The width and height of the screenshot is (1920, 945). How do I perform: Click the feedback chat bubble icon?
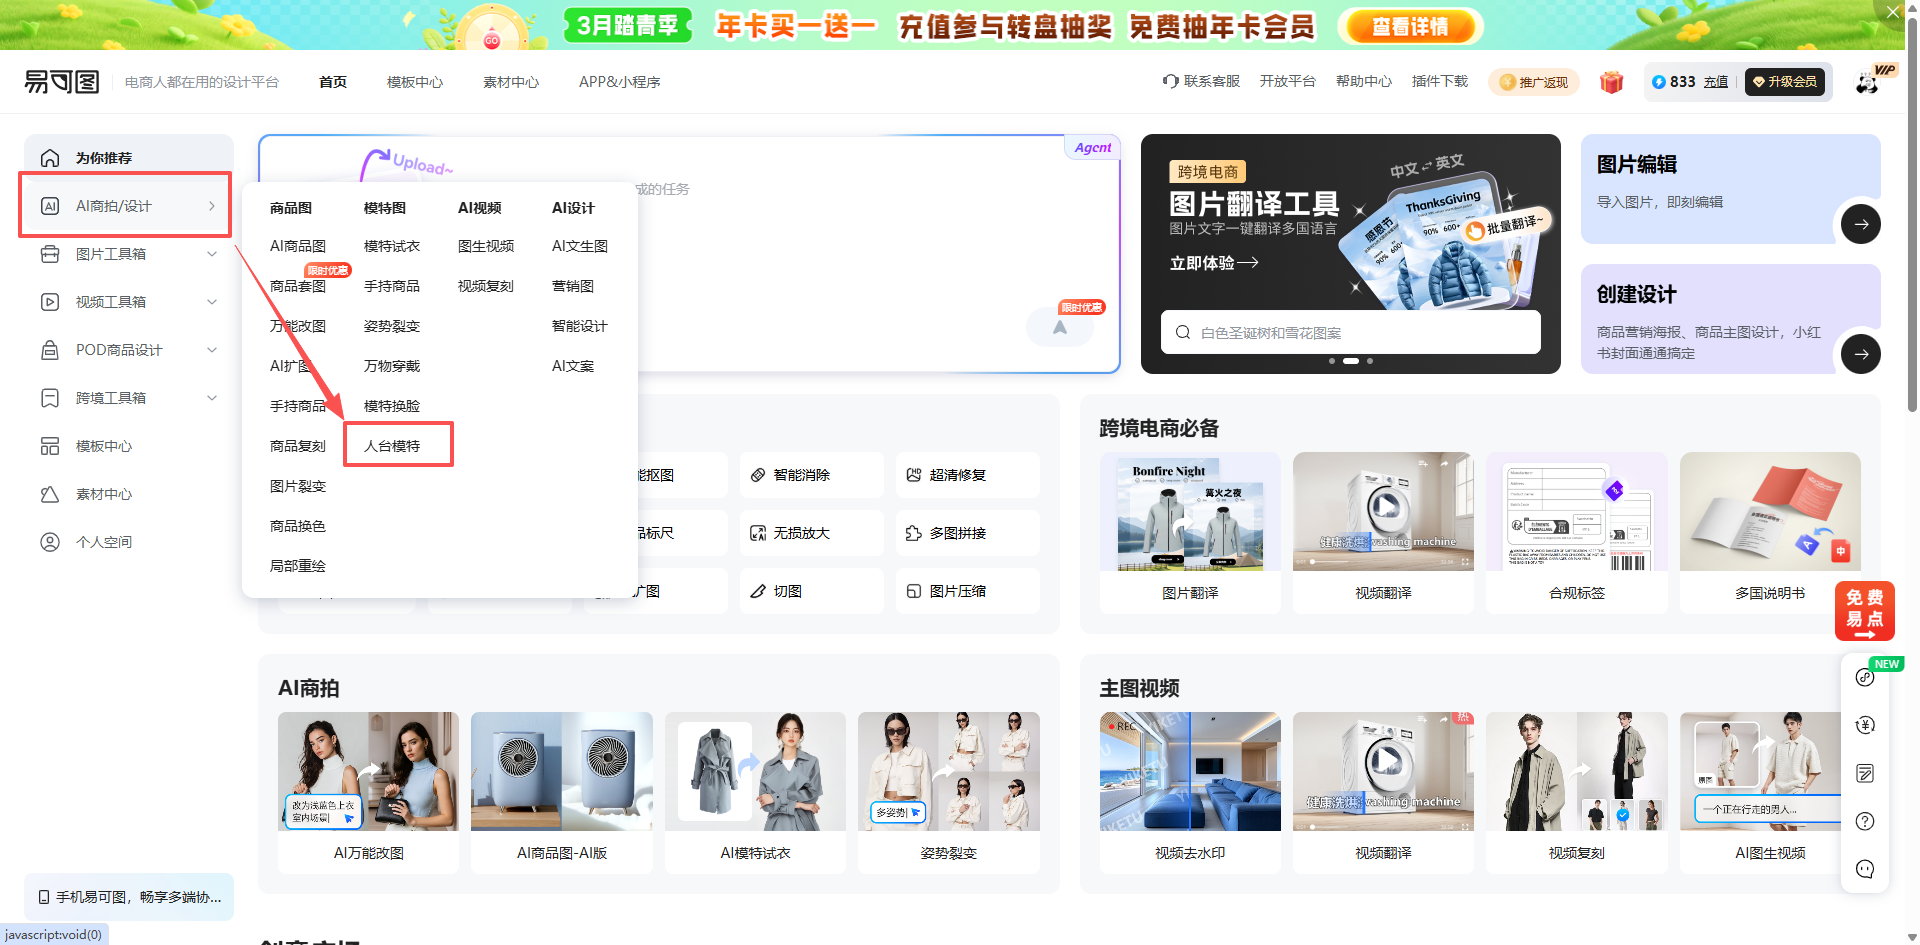click(x=1864, y=869)
